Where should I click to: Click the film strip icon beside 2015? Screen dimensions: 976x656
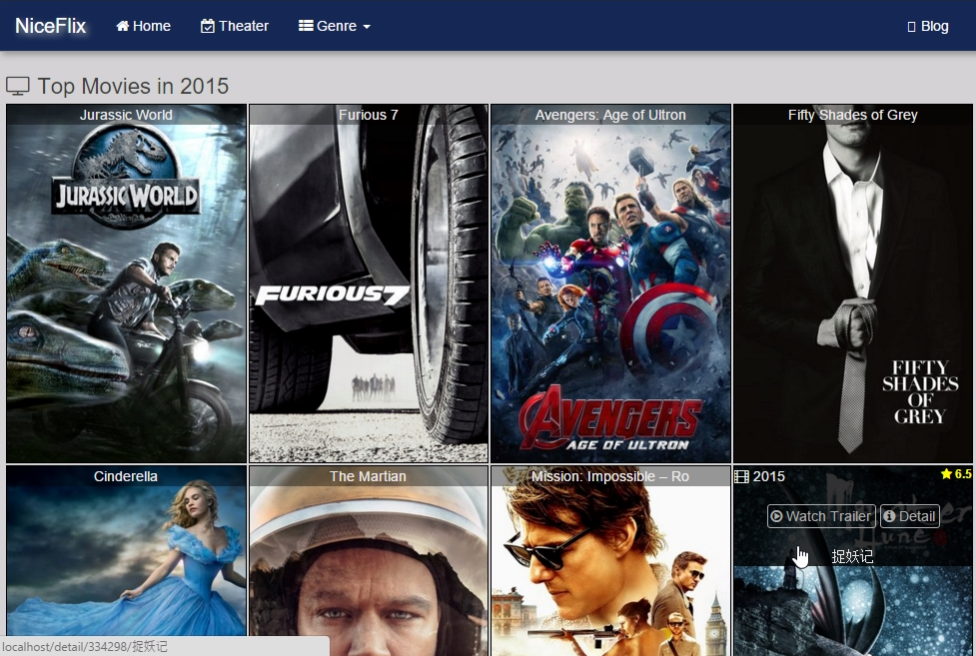(x=742, y=476)
